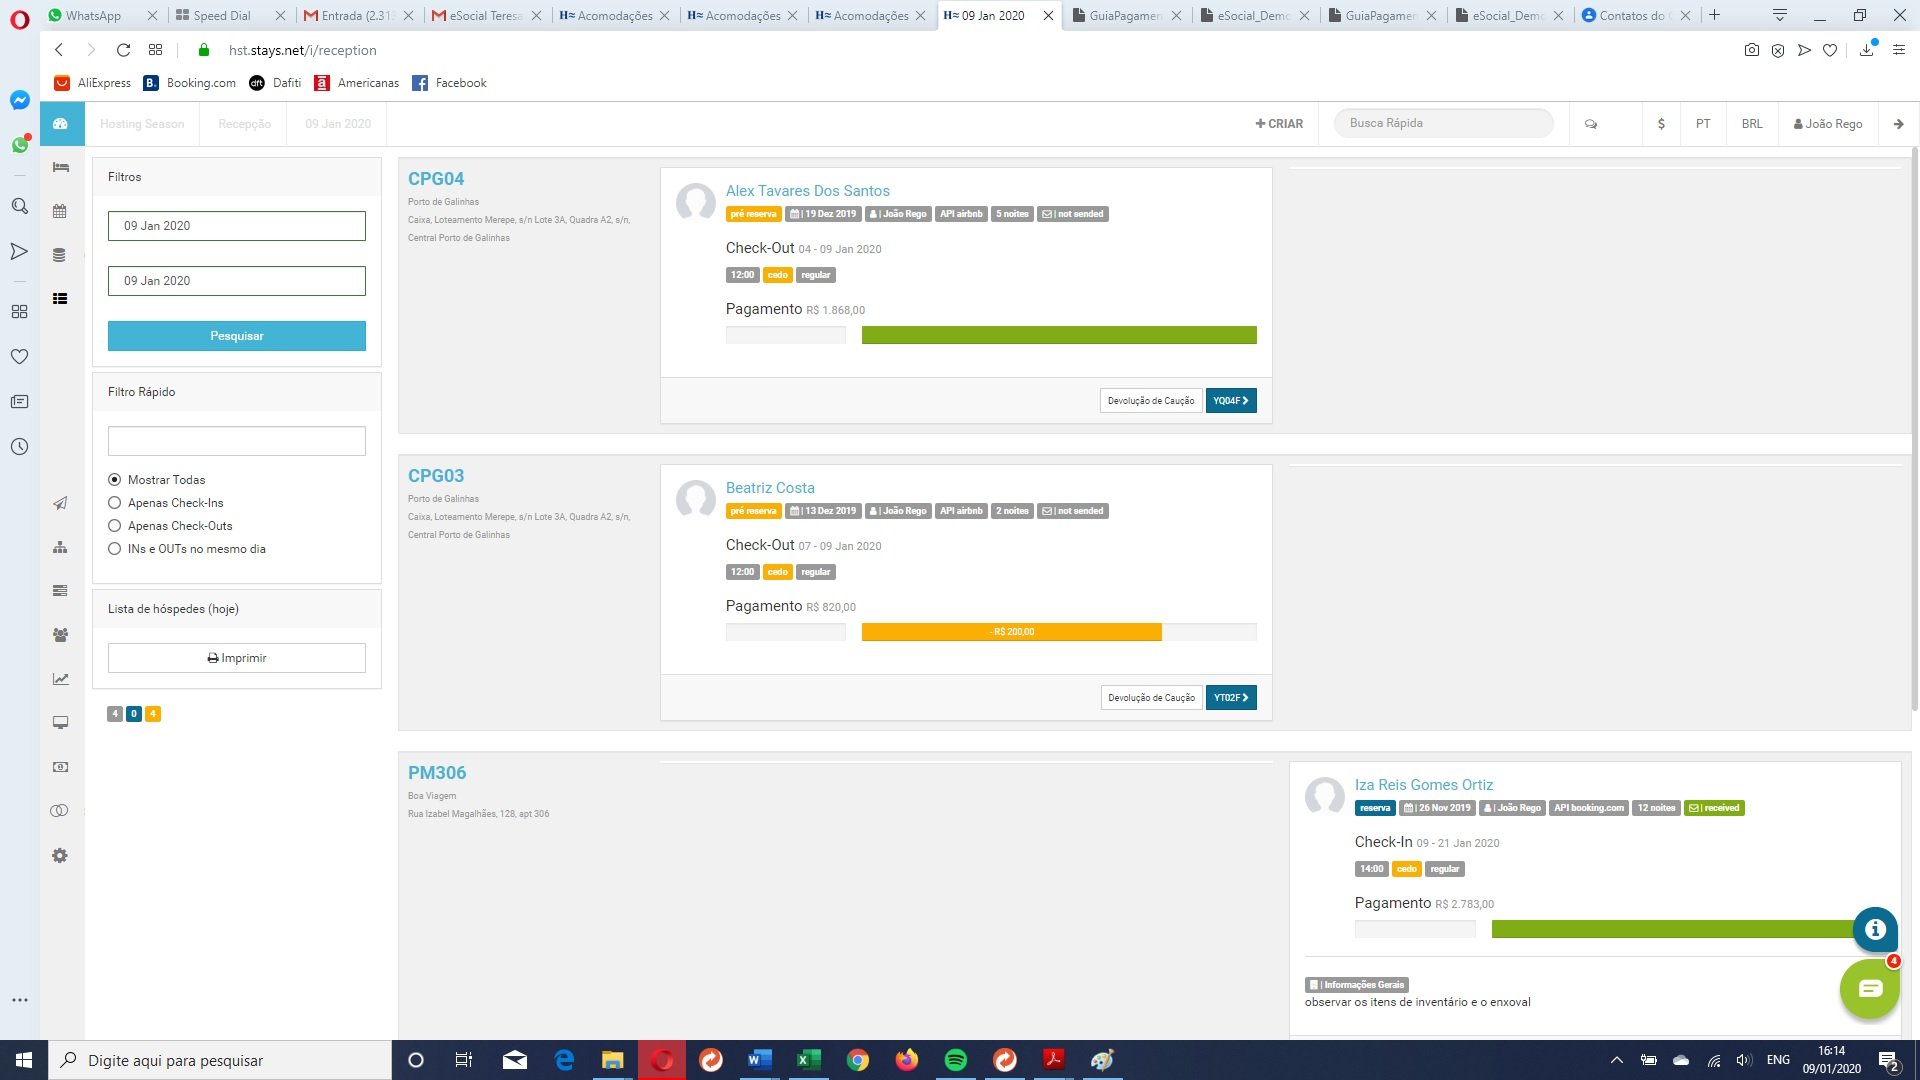Open Opera history clock icon
The height and width of the screenshot is (1080, 1920).
19,447
